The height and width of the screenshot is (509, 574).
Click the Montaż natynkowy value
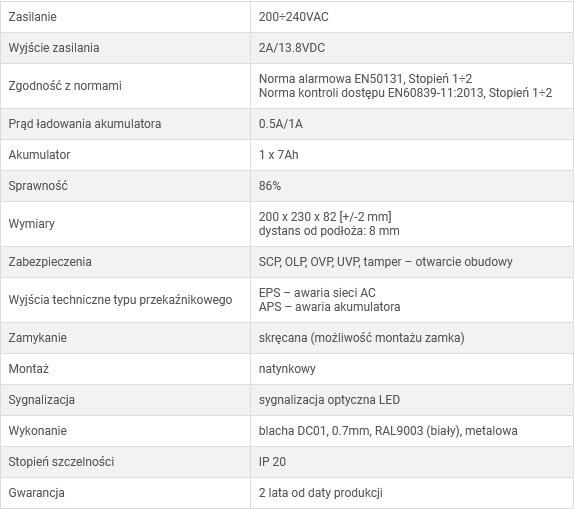pos(287,369)
